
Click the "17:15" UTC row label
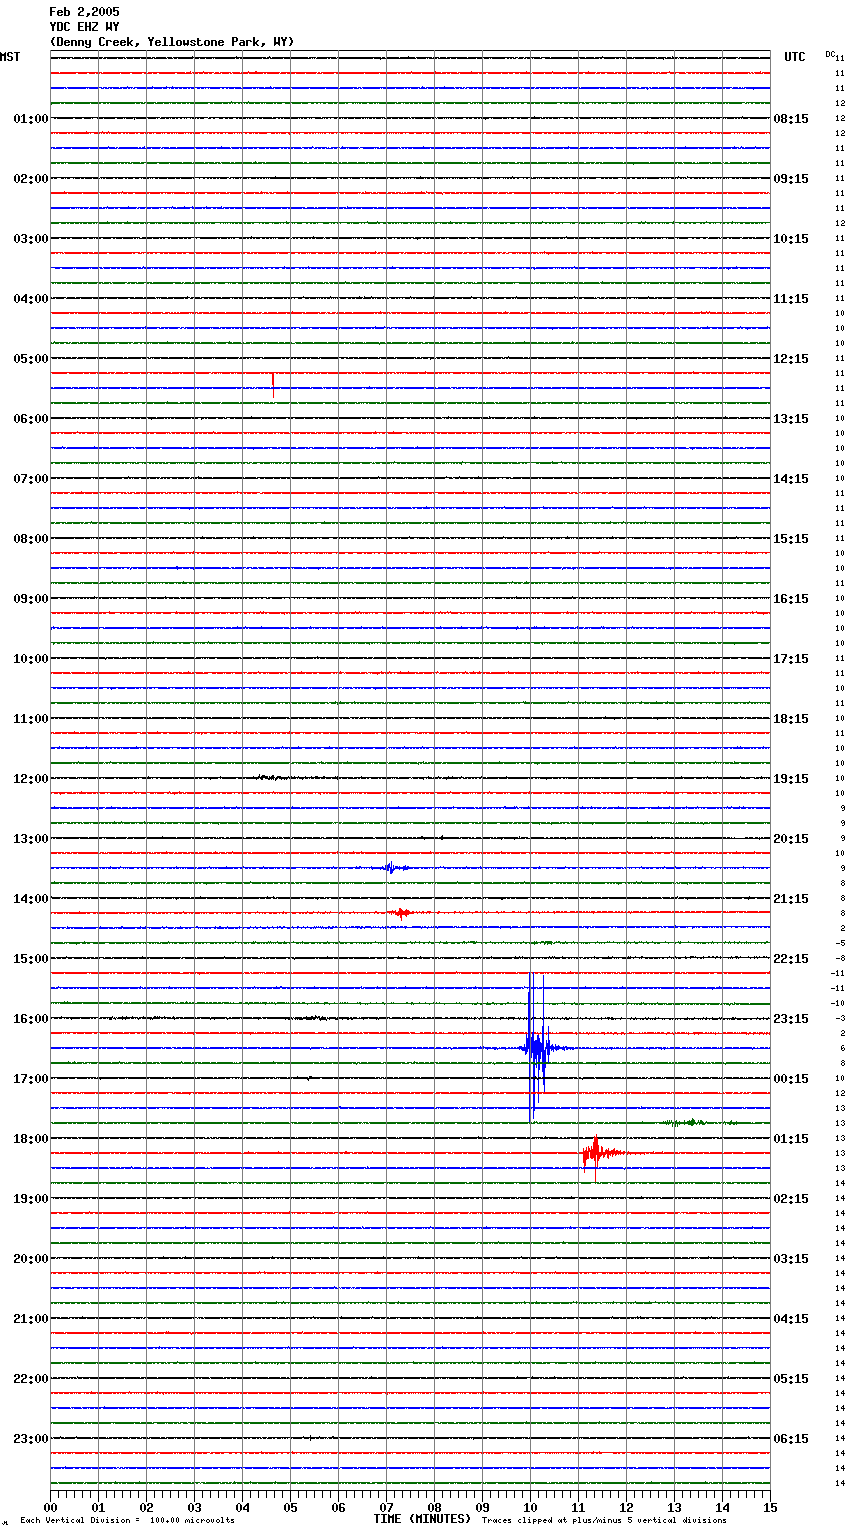[791, 659]
